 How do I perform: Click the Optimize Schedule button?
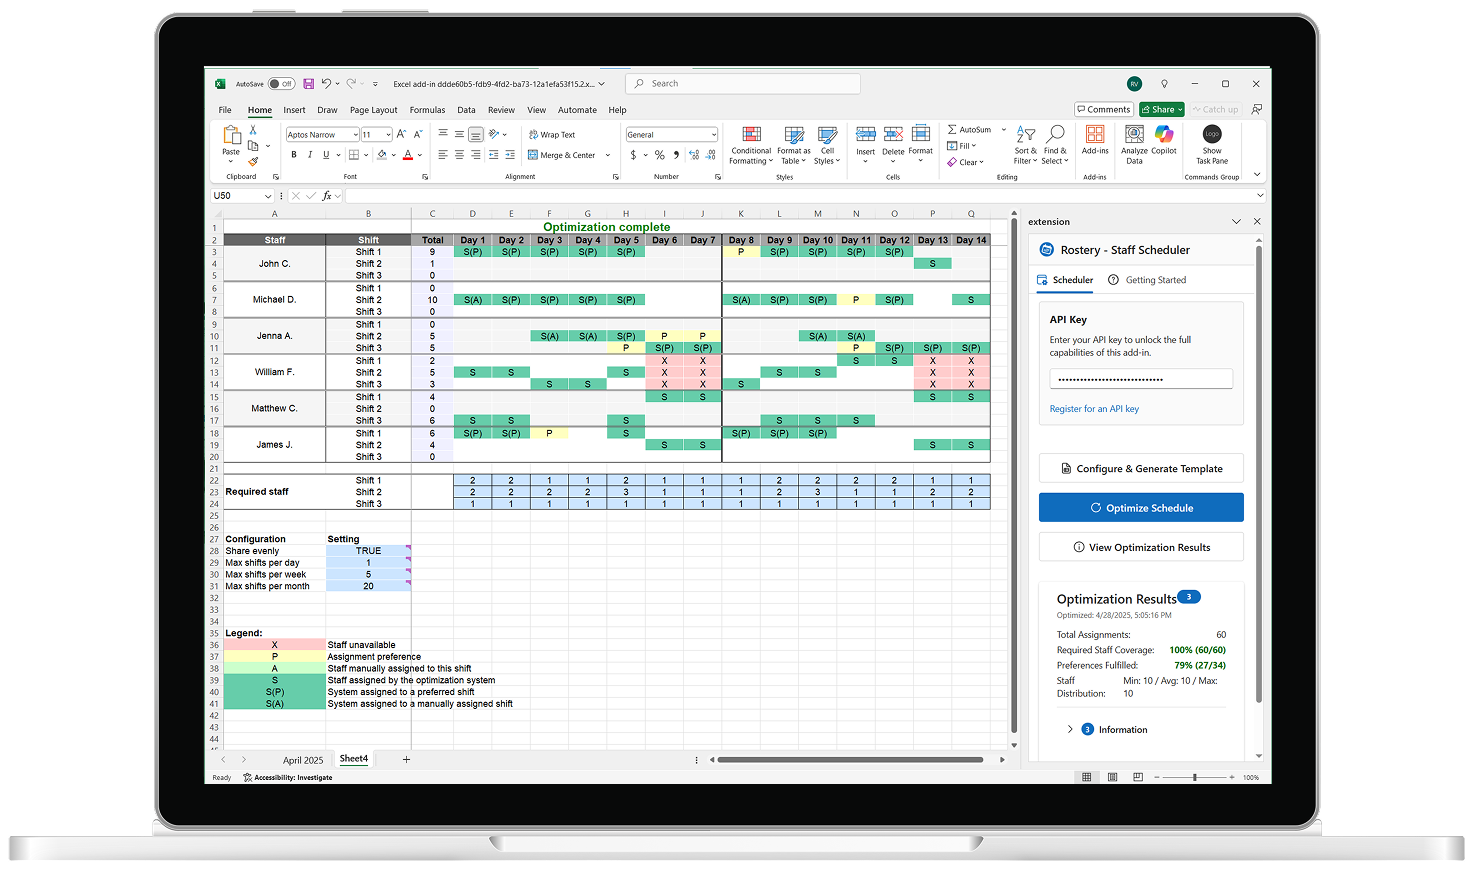1141,507
